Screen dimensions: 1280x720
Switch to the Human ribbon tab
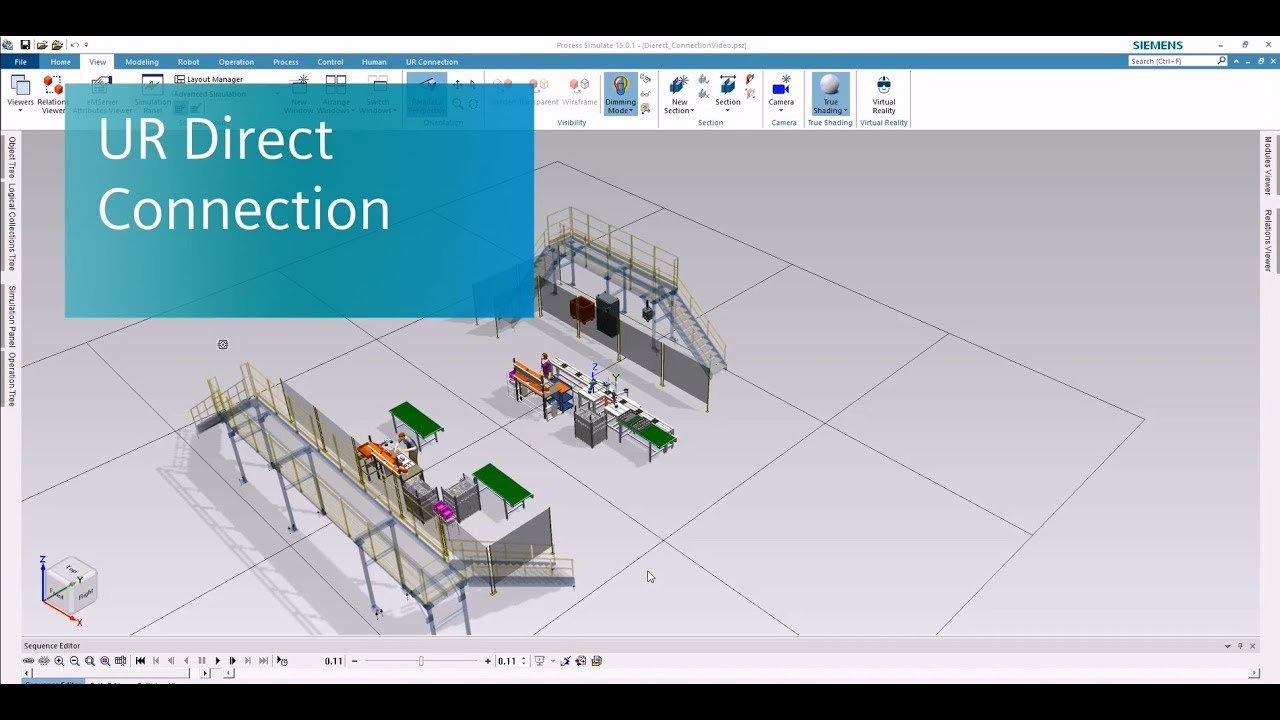coord(374,62)
